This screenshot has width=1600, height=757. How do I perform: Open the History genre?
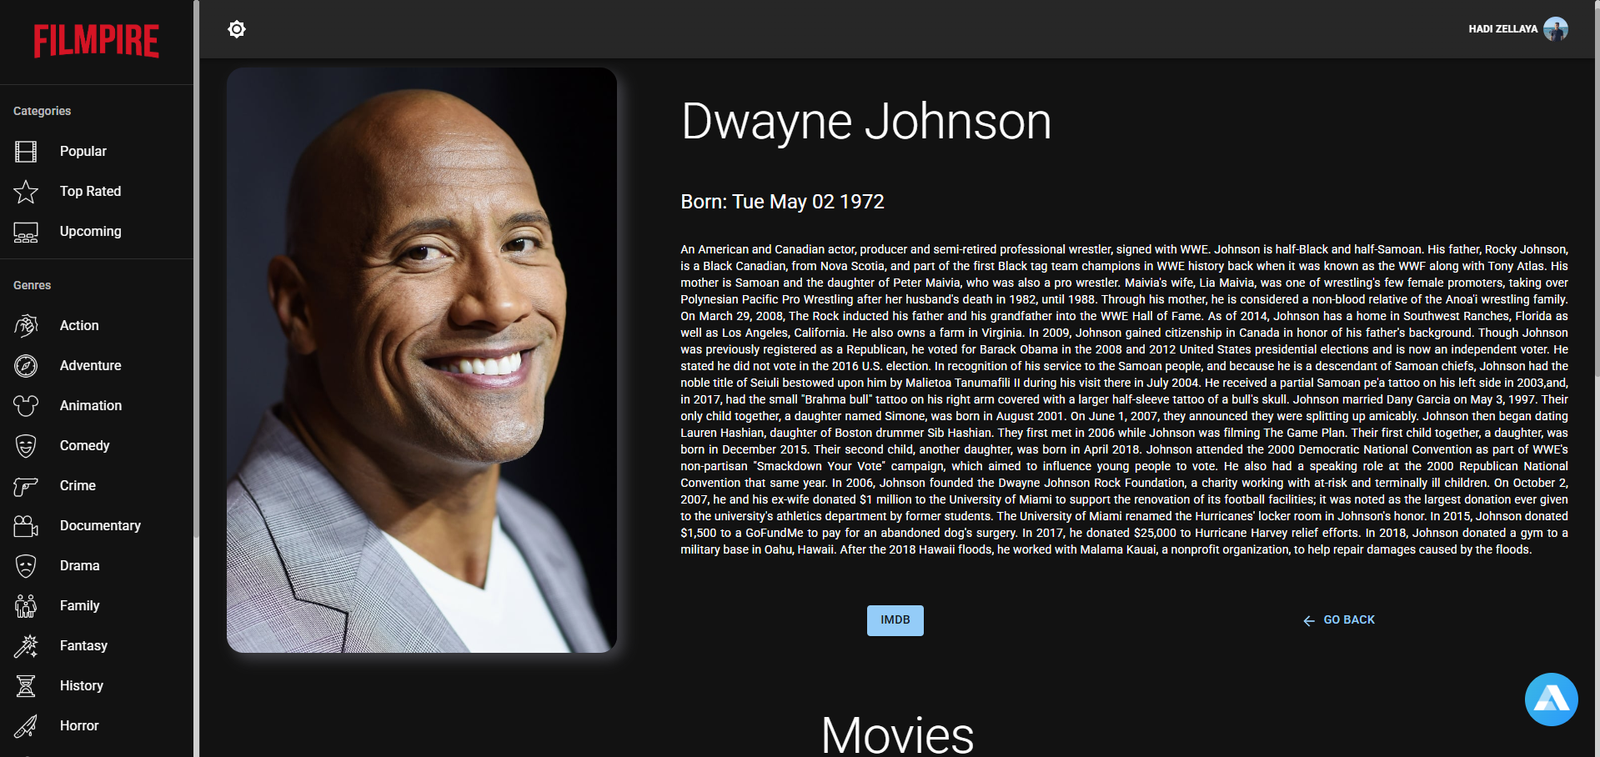(x=81, y=686)
